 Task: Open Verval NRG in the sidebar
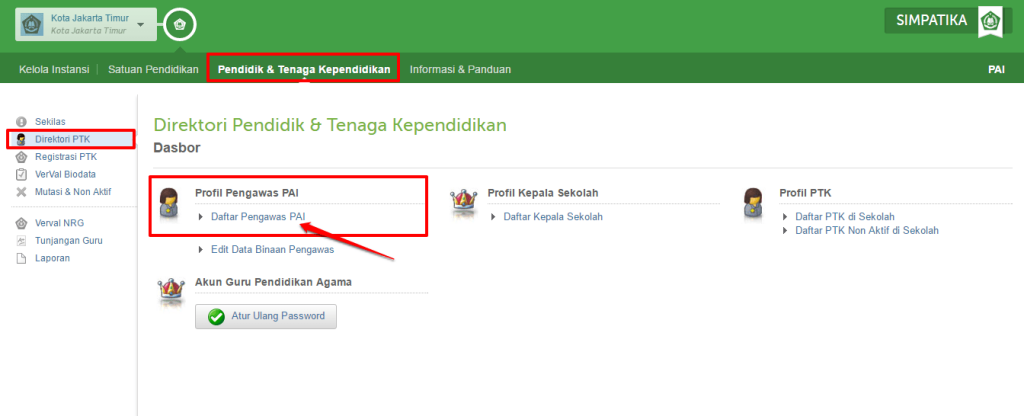[x=59, y=223]
